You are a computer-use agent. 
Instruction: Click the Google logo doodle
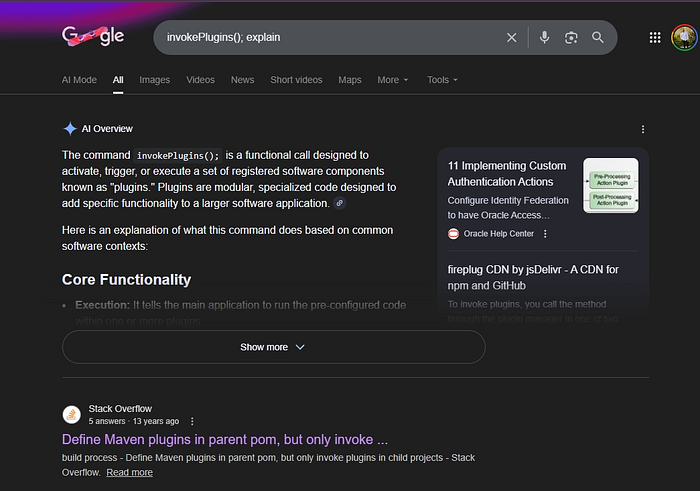(x=93, y=36)
